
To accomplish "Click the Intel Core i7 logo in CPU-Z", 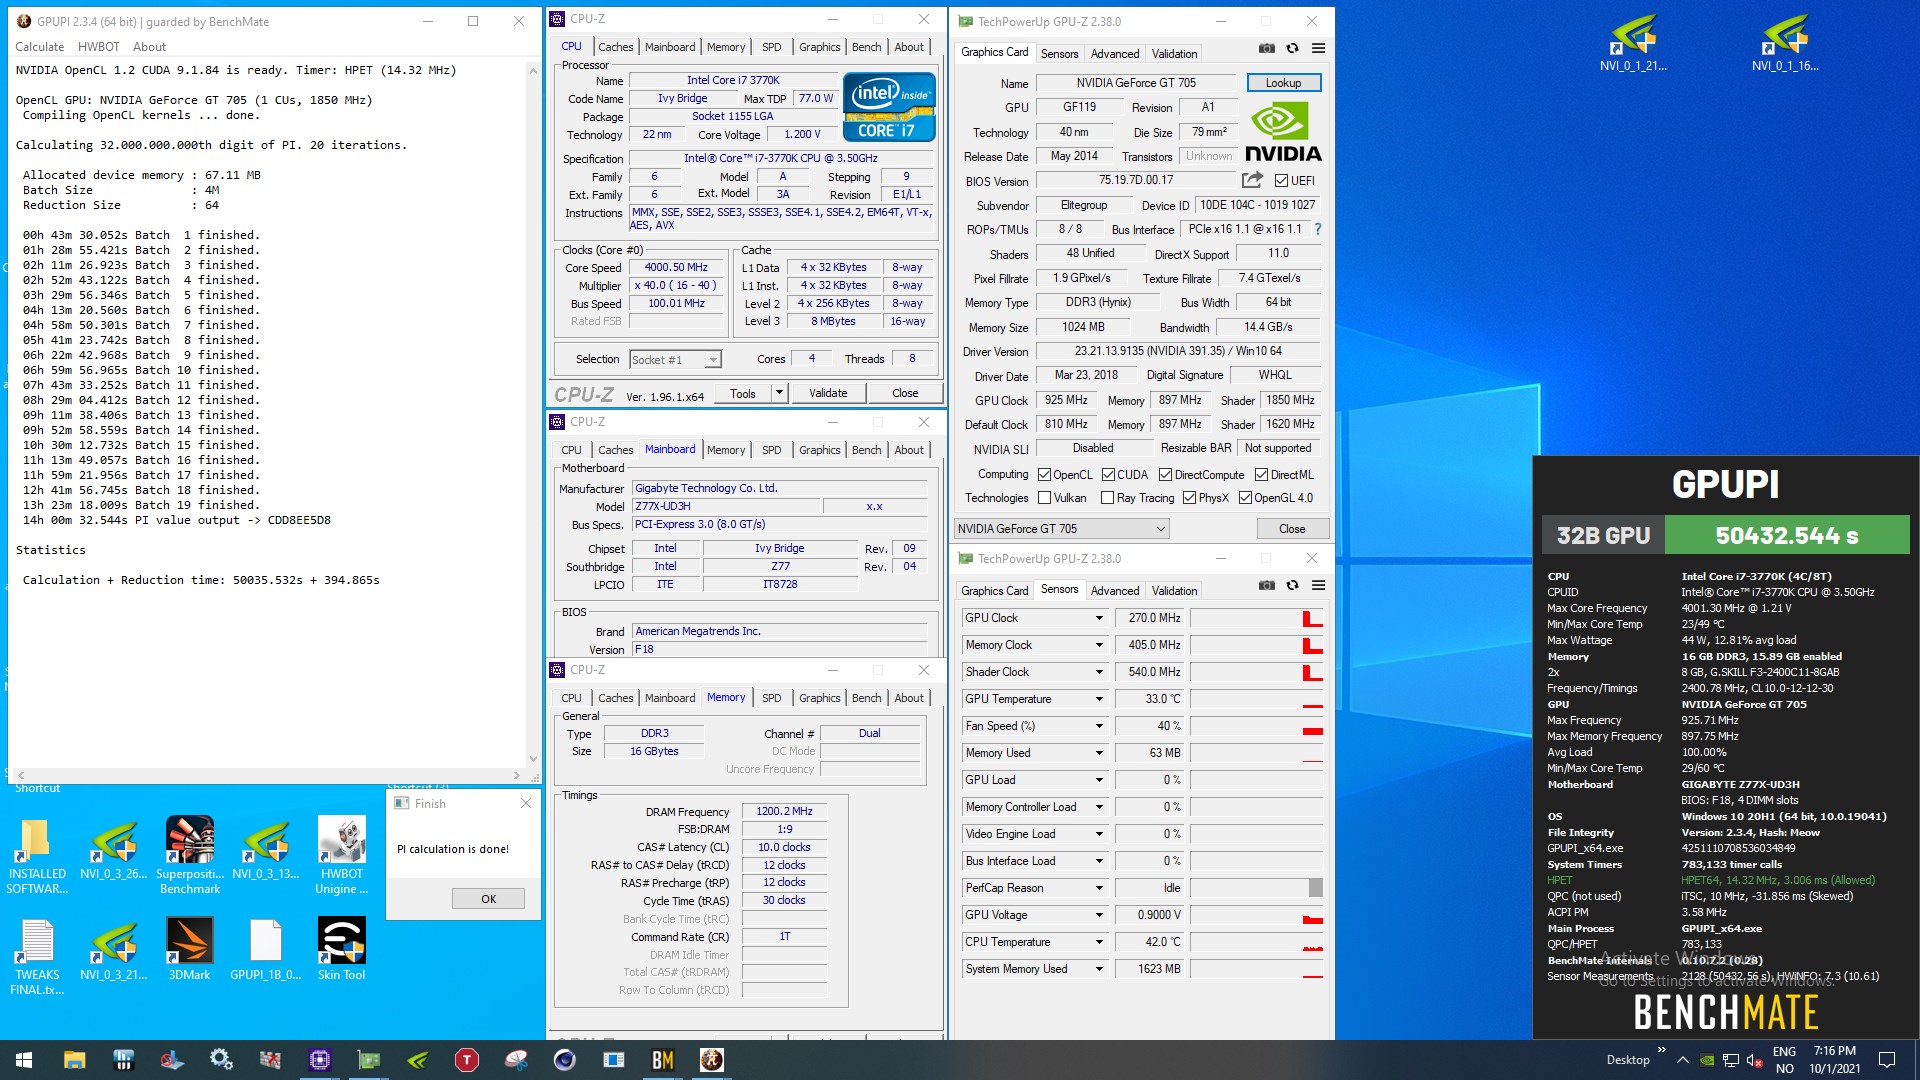I will click(889, 106).
